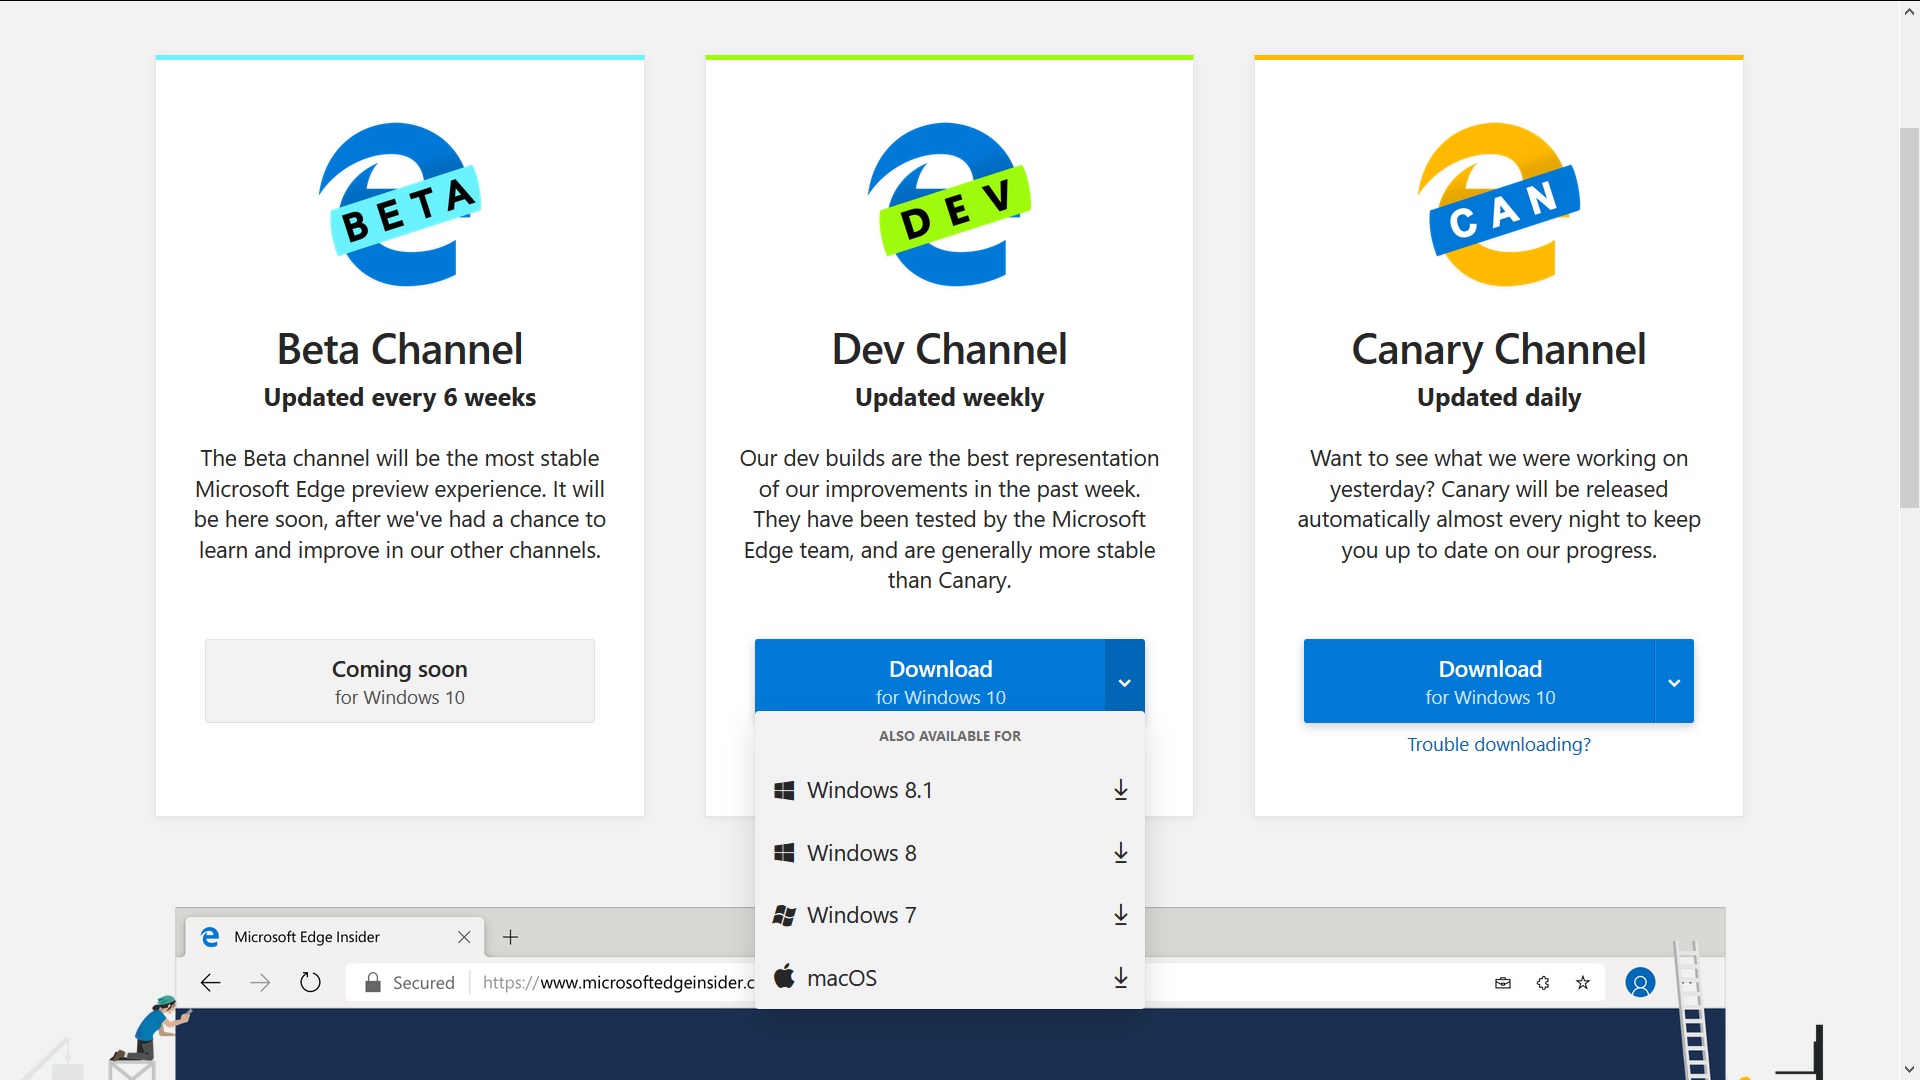Click the Windows logo beside Windows 8
Screen dimensions: 1920x1080
[784, 853]
